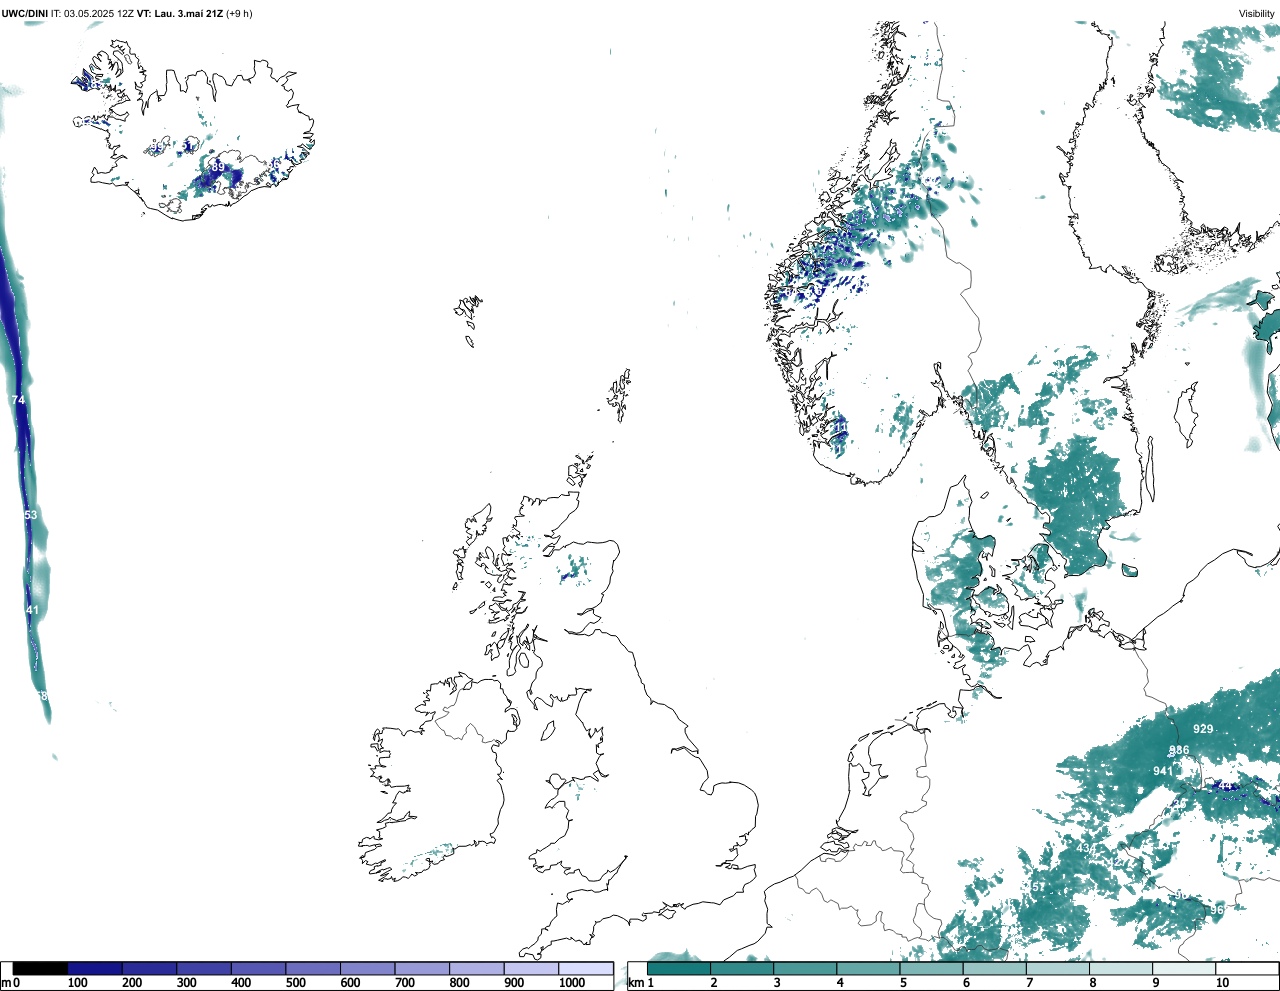Click the '1000' tick on meter scale
The height and width of the screenshot is (991, 1280).
(x=571, y=983)
